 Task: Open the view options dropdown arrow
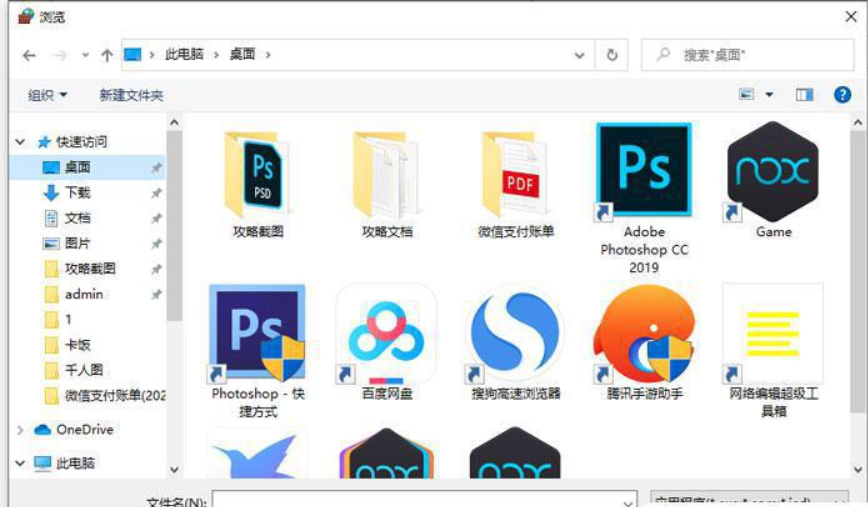(x=769, y=95)
